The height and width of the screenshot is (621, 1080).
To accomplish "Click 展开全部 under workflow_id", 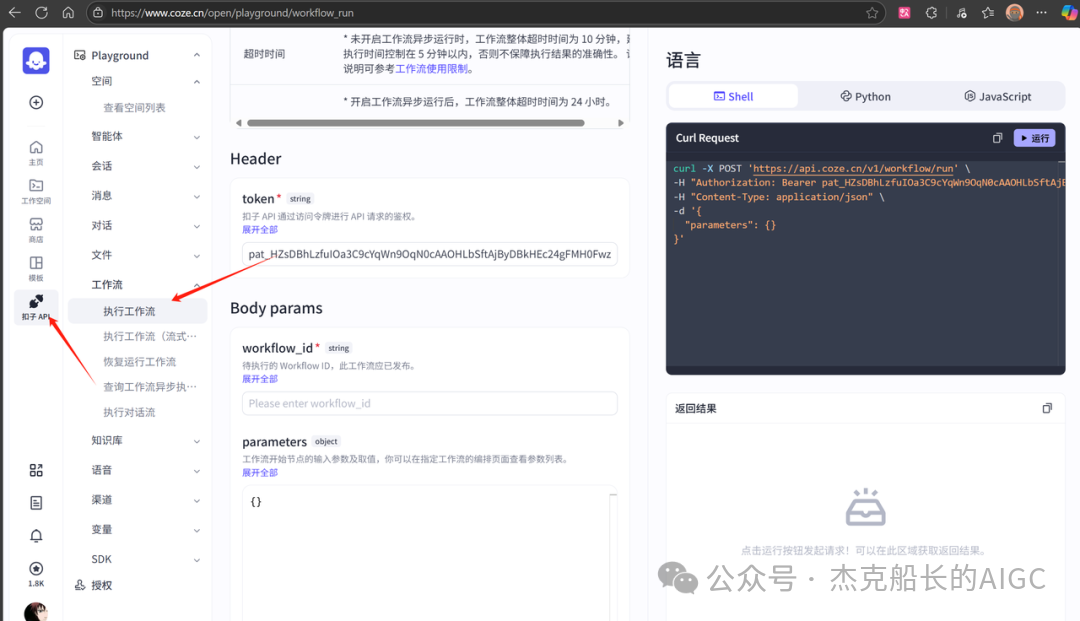I will pos(260,379).
